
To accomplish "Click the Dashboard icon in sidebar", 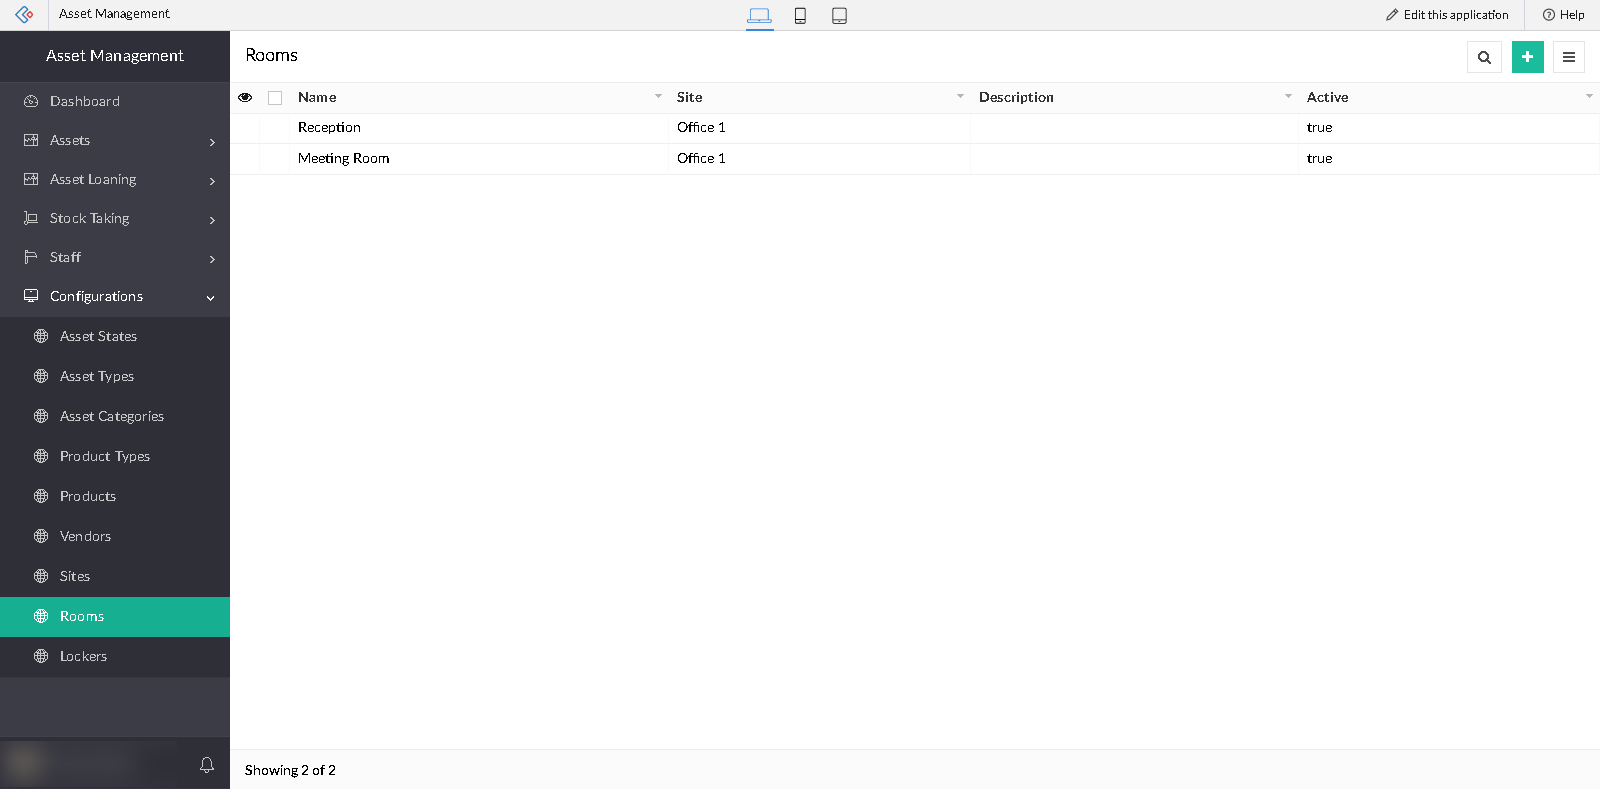I will pyautogui.click(x=31, y=101).
